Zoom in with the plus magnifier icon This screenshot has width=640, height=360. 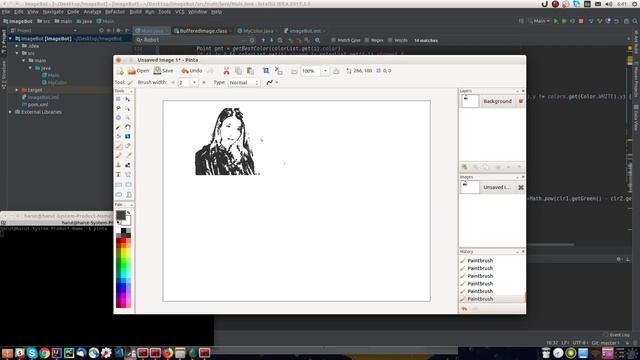[x=336, y=71]
